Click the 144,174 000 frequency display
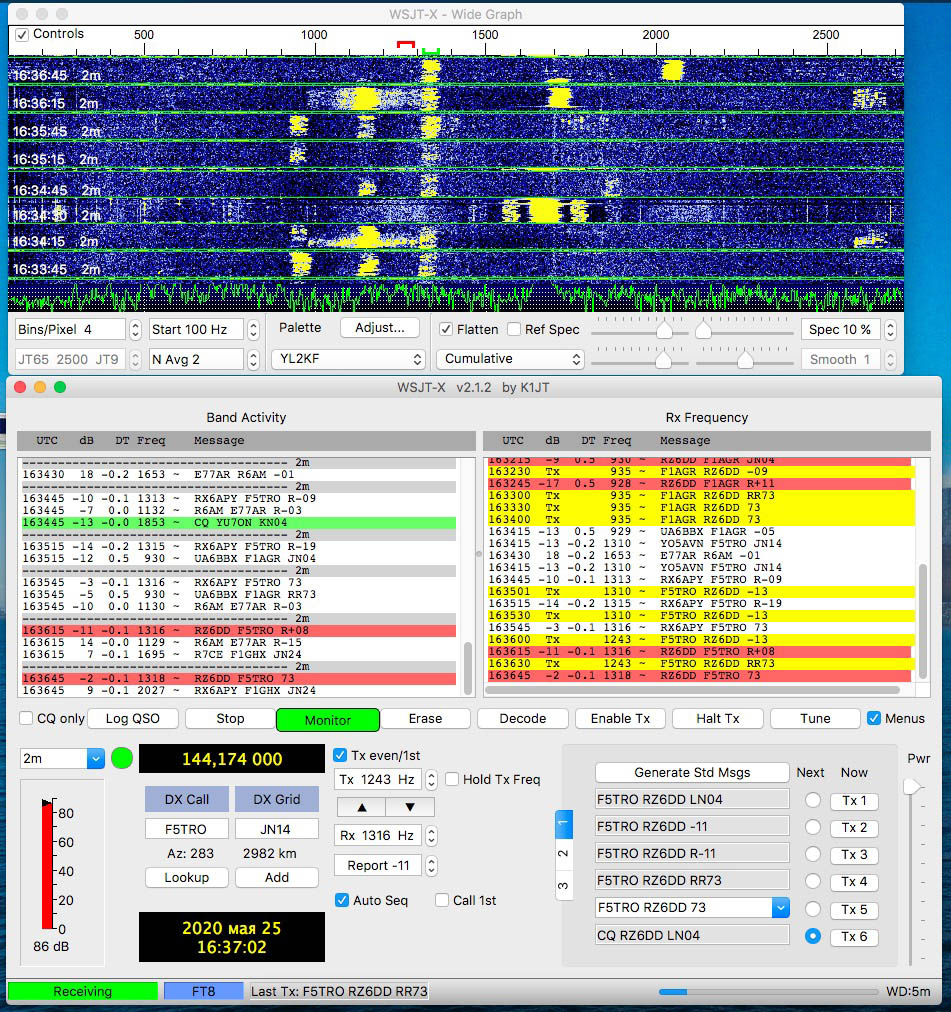The width and height of the screenshot is (951, 1012). coord(232,759)
